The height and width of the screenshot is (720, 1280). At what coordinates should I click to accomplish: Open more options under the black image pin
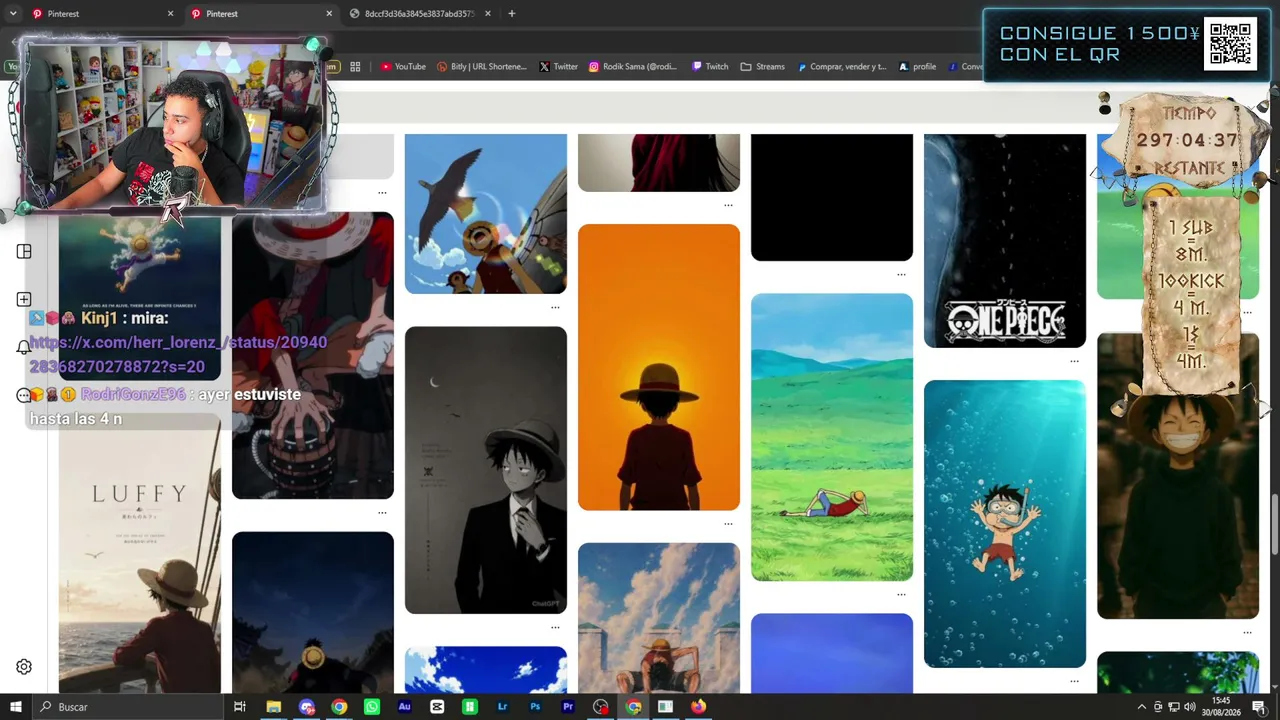[901, 274]
